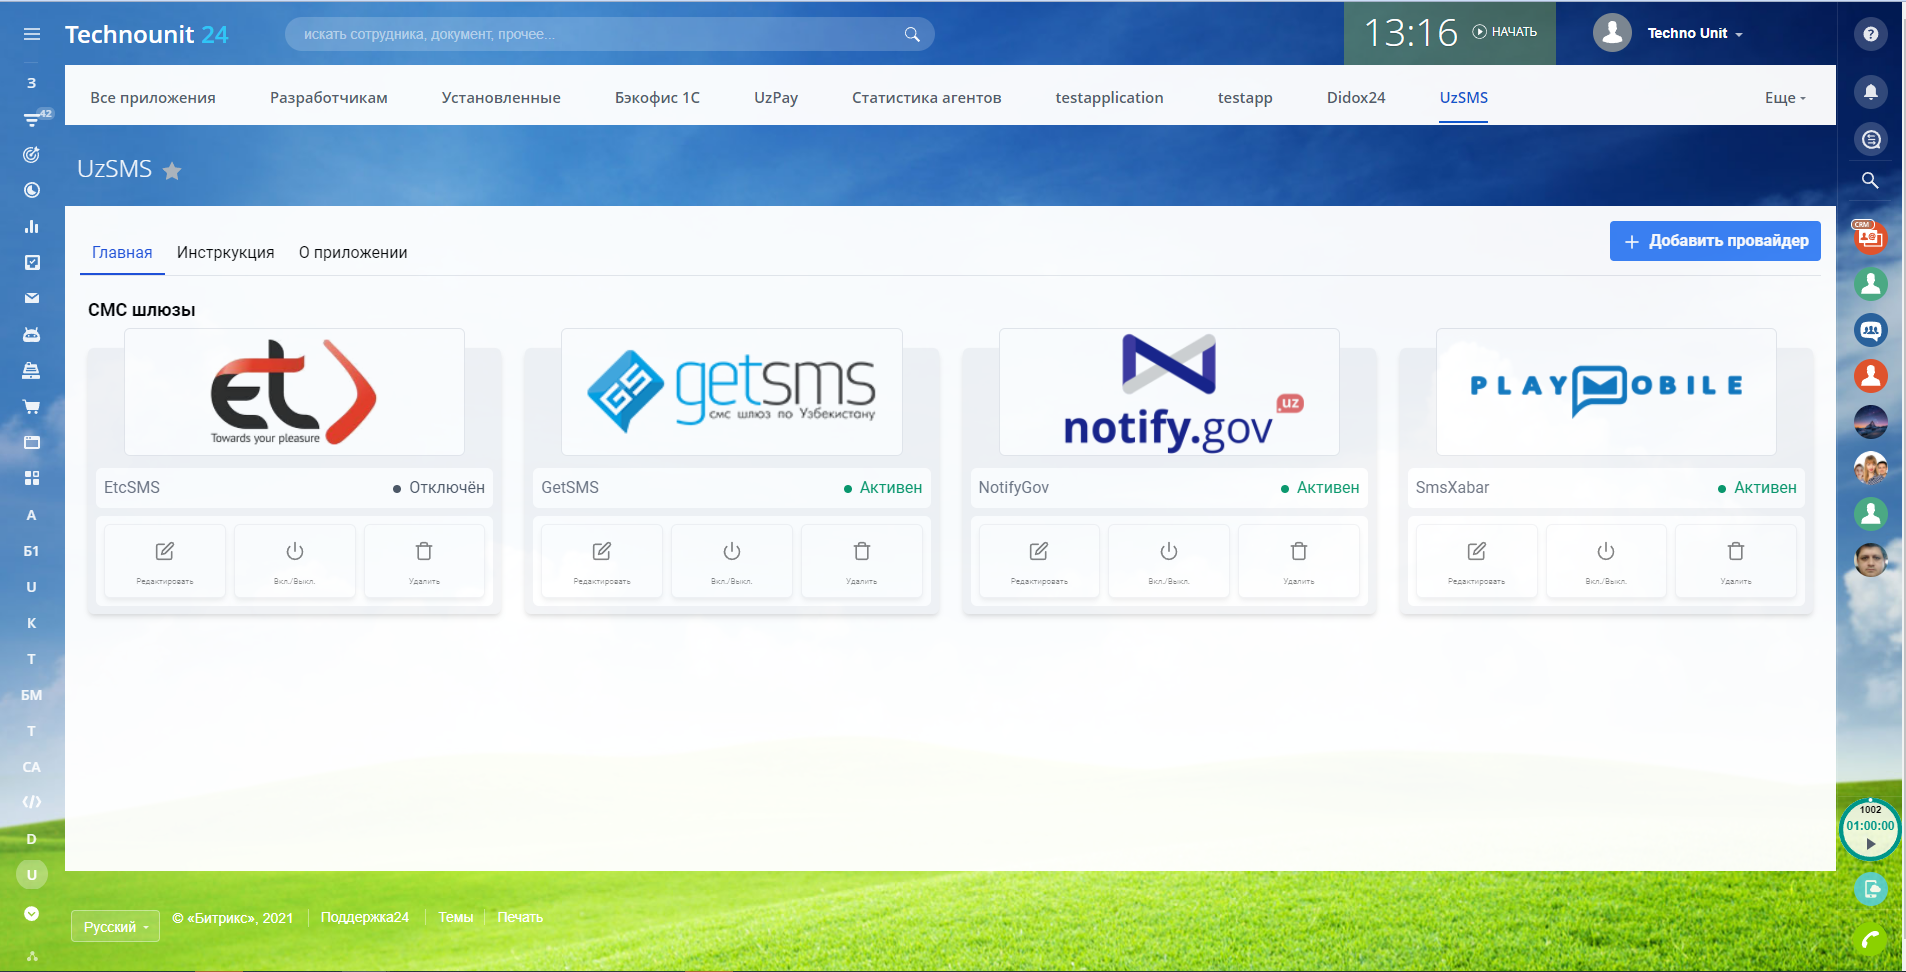Click the magnifier icon in right panel
Screen dimensions: 1906x972
(x=1870, y=181)
